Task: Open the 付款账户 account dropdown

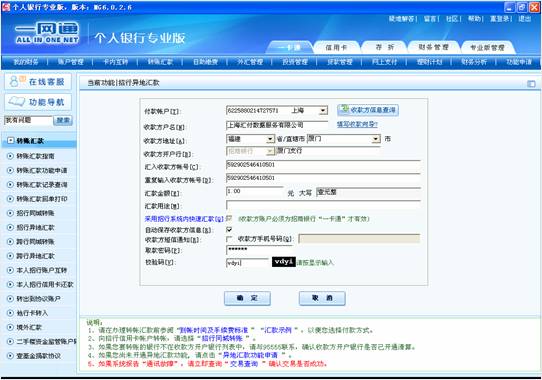Action: click(x=323, y=111)
